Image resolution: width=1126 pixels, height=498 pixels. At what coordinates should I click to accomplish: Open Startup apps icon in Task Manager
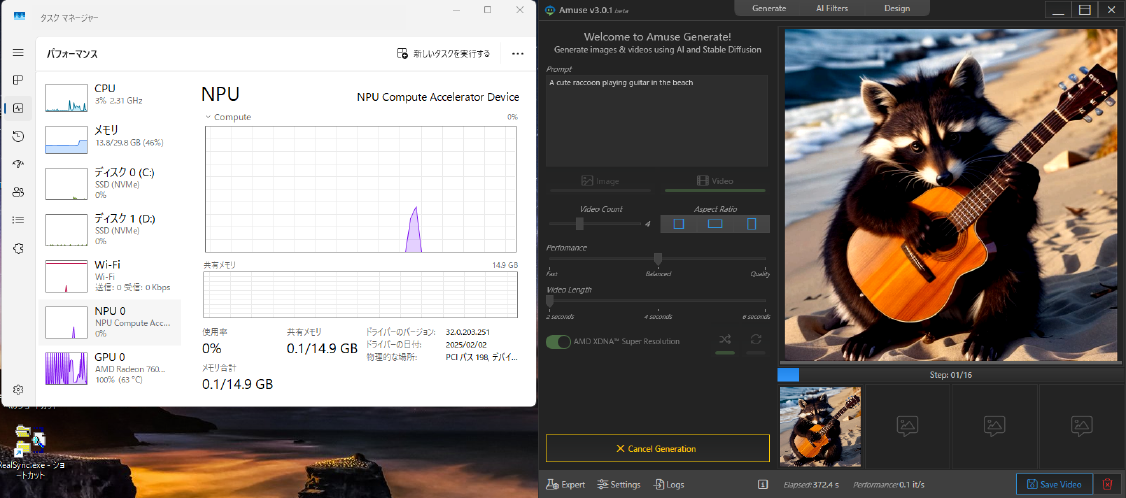pyautogui.click(x=18, y=165)
